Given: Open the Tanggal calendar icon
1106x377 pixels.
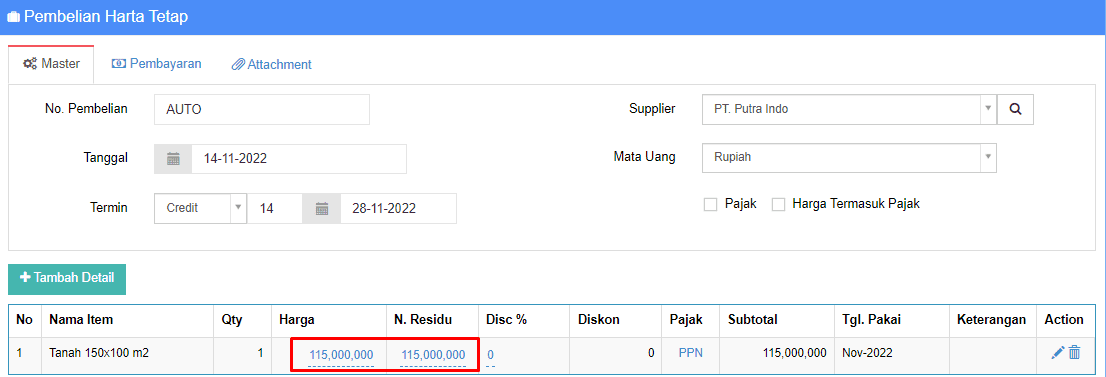Looking at the screenshot, I should [x=174, y=159].
